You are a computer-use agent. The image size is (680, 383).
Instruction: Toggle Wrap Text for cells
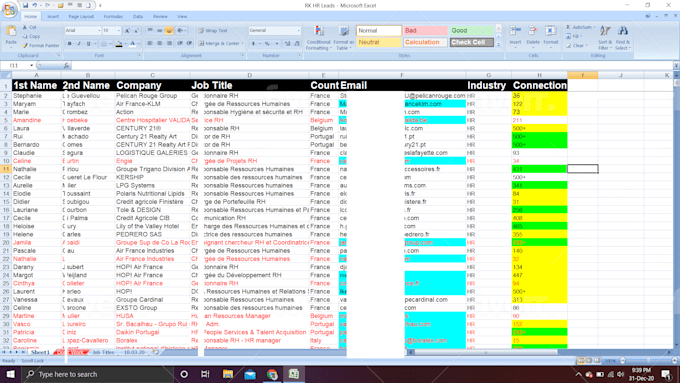(212, 30)
